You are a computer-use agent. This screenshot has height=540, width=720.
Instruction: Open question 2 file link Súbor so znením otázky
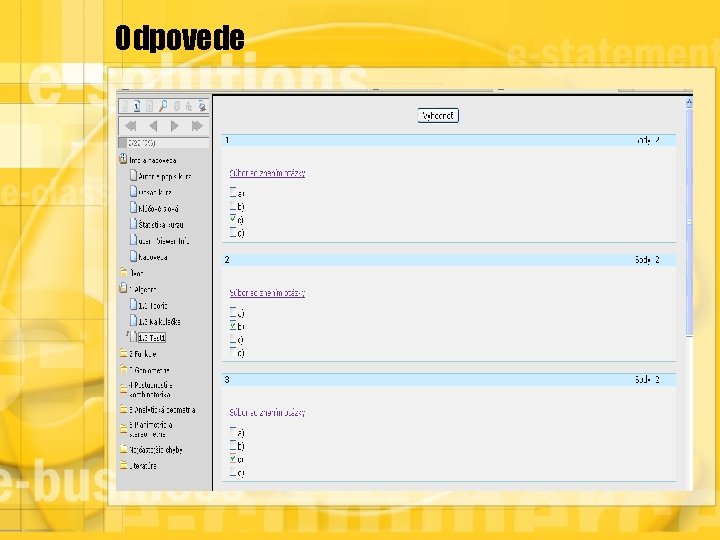(x=267, y=293)
